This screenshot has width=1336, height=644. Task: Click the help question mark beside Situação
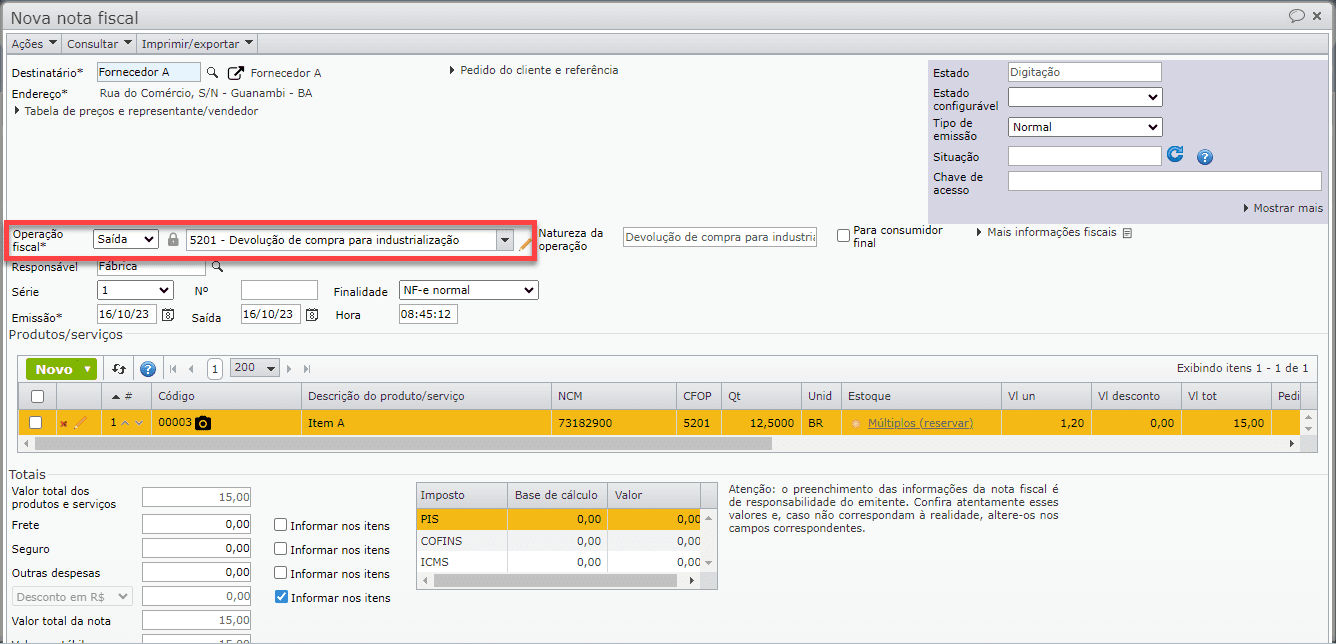1204,157
